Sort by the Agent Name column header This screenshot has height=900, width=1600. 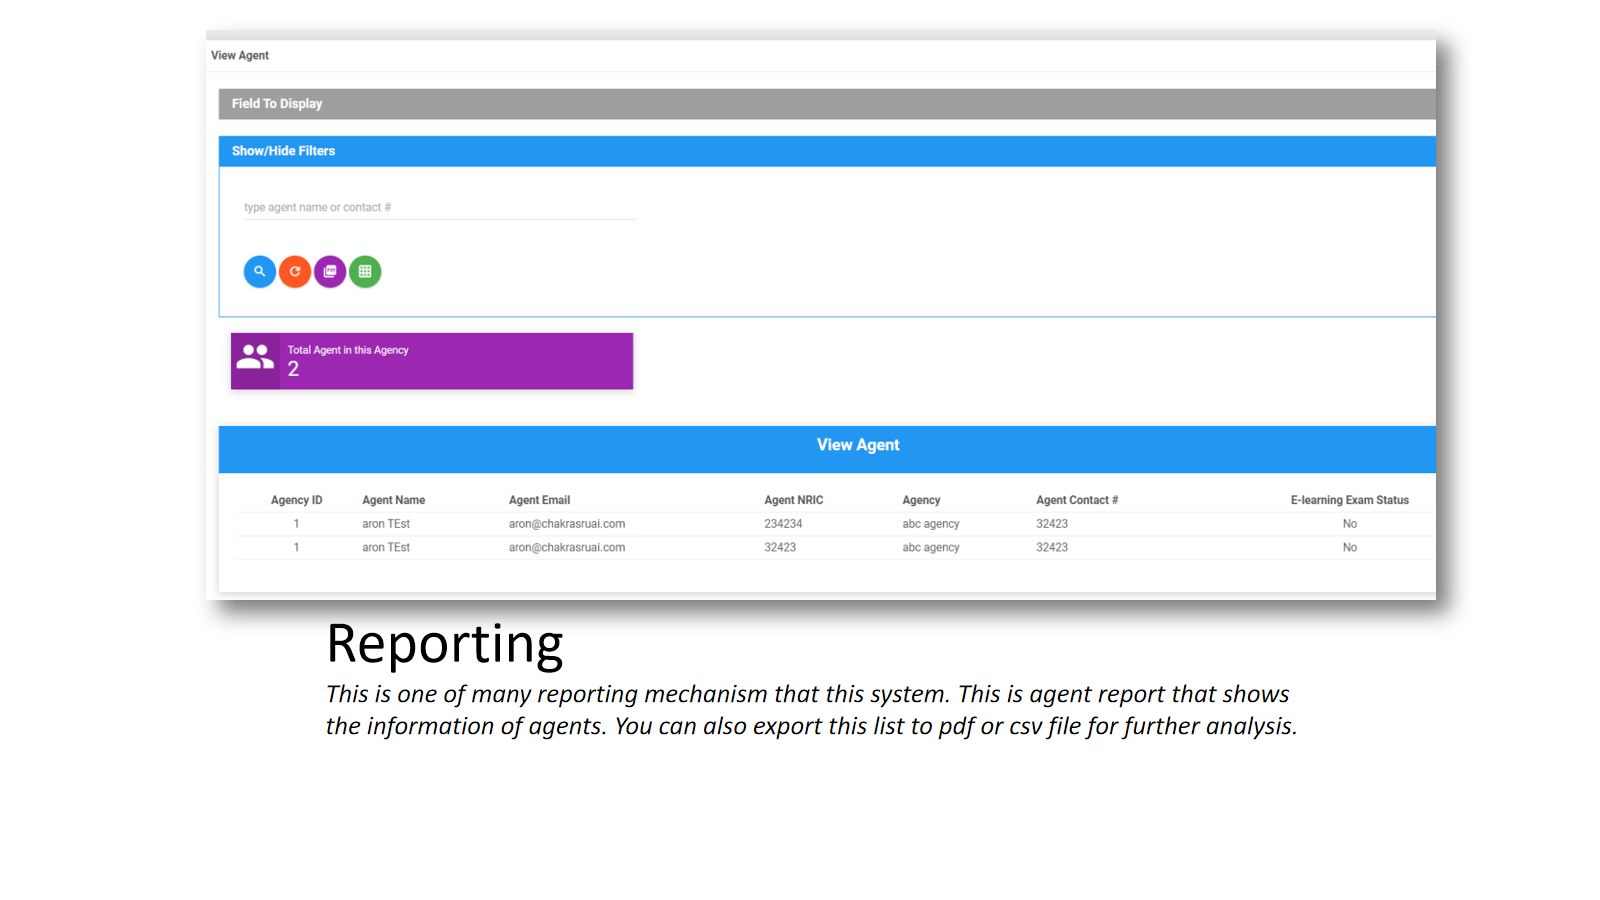click(x=393, y=500)
